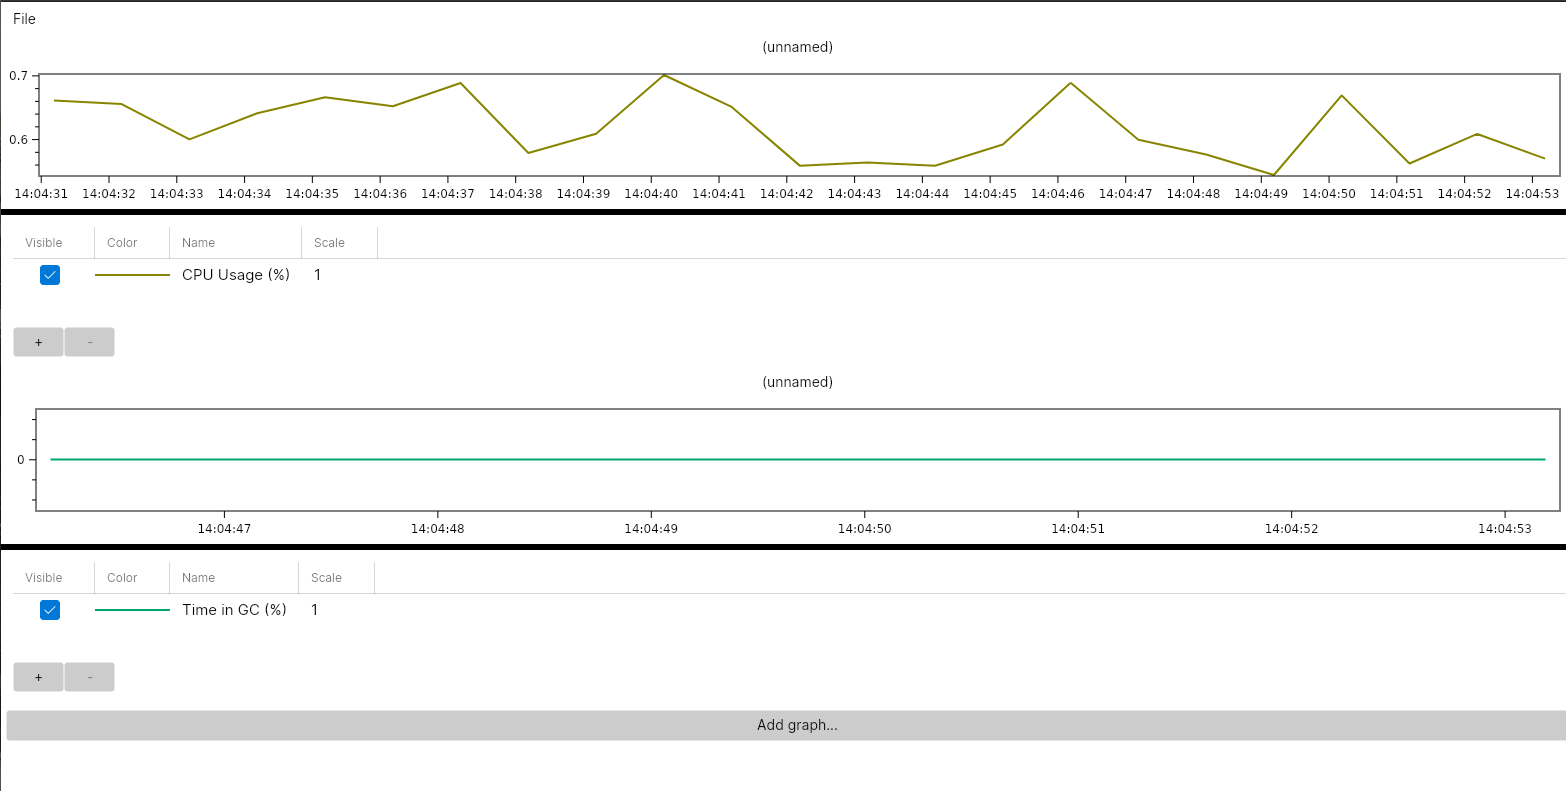
Task: Click the splitter bar below the top graph
Action: coord(783,212)
